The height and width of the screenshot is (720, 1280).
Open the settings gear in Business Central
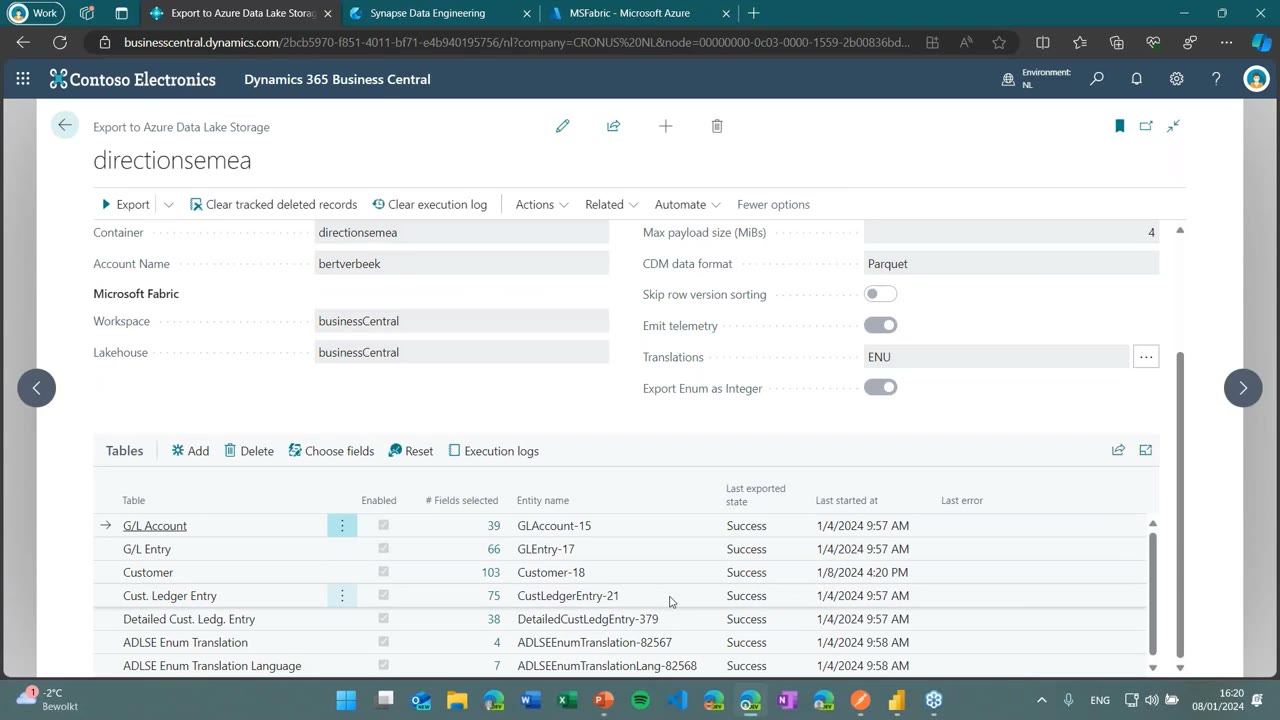click(x=1177, y=79)
